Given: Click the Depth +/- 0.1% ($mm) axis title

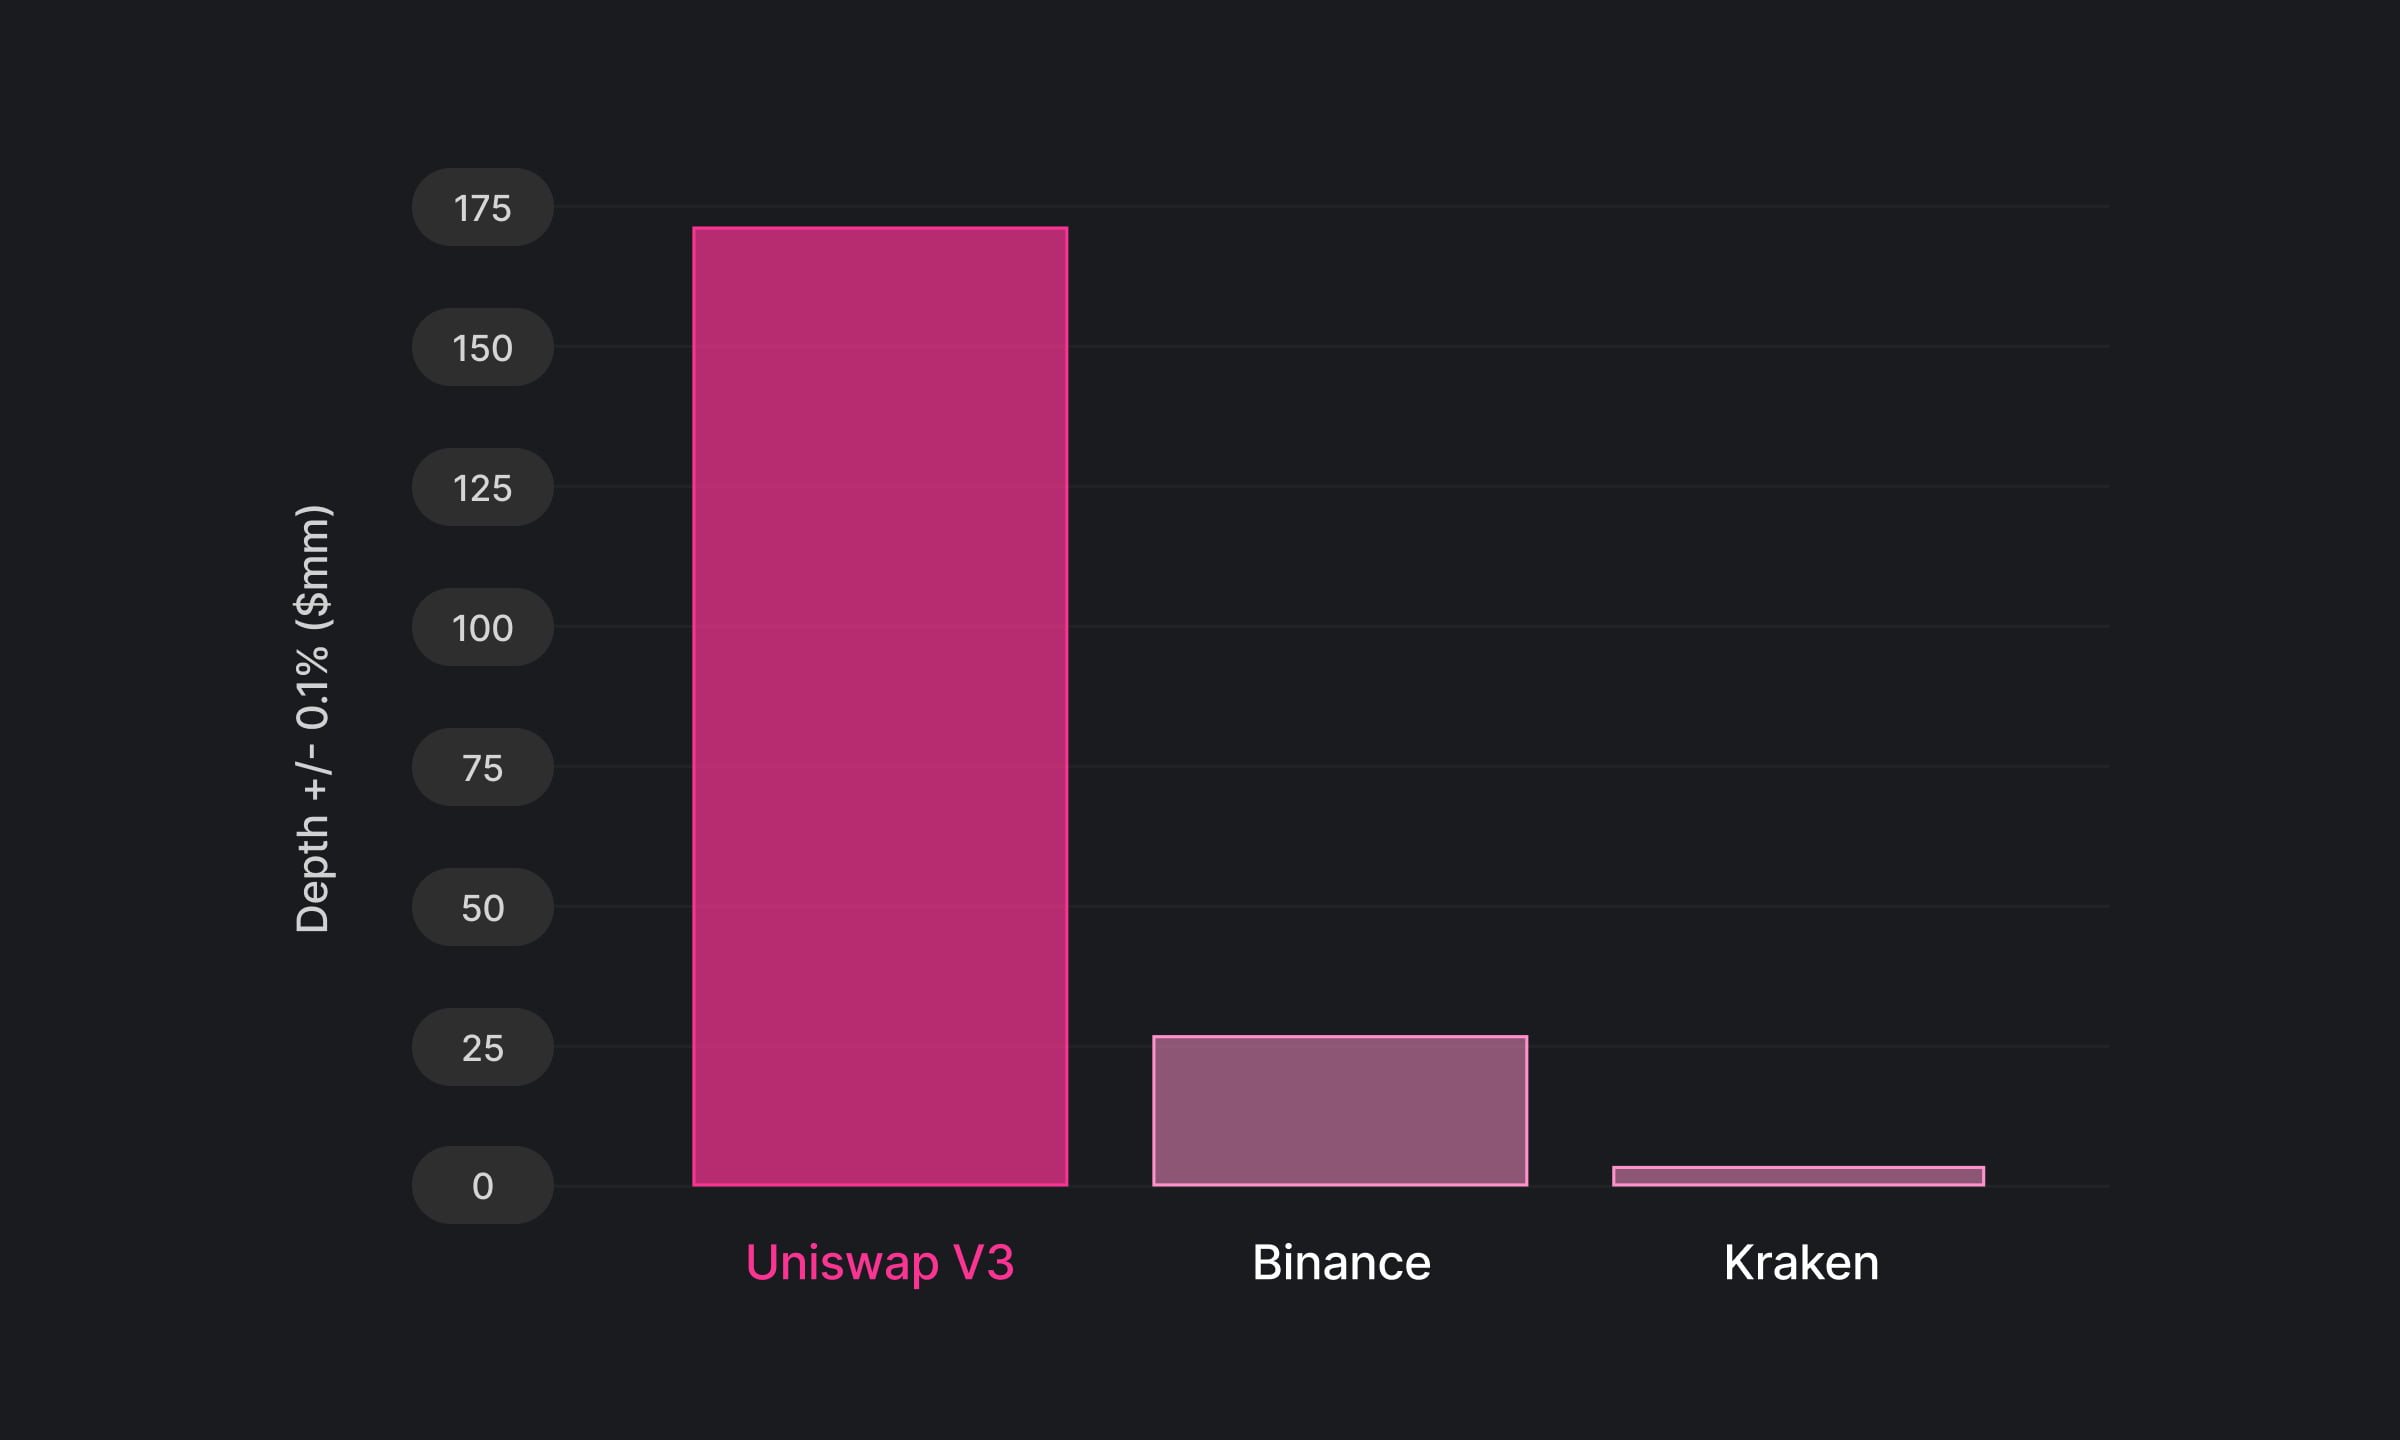Looking at the screenshot, I should 313,718.
